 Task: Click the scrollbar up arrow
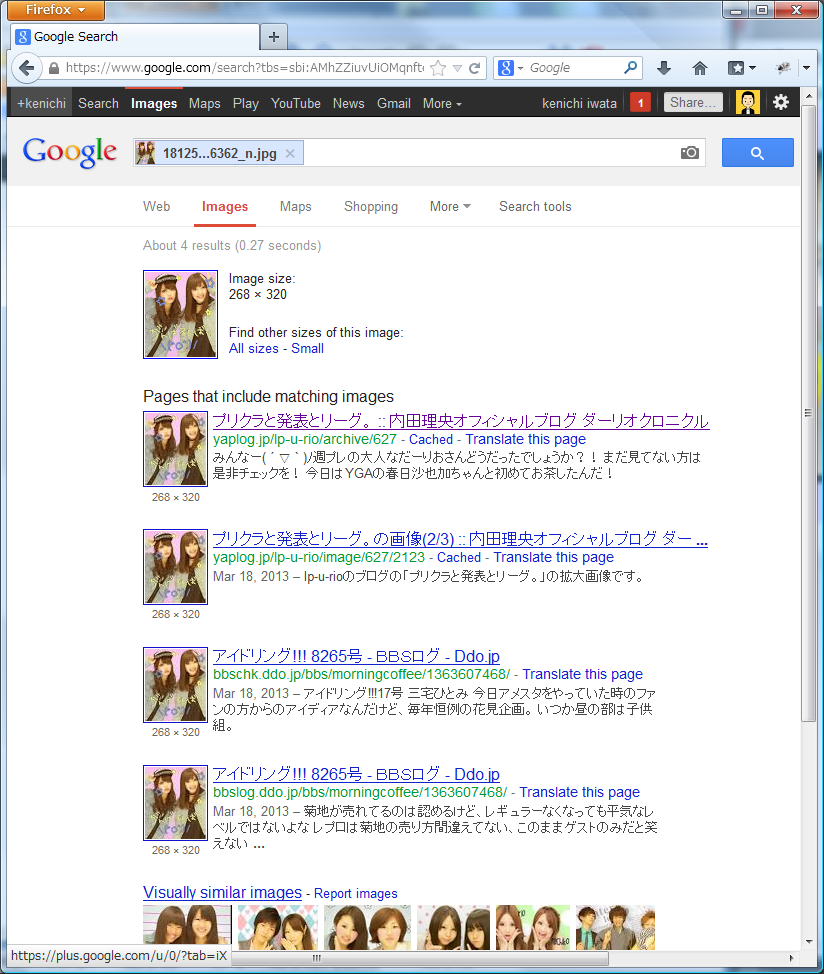[x=808, y=96]
